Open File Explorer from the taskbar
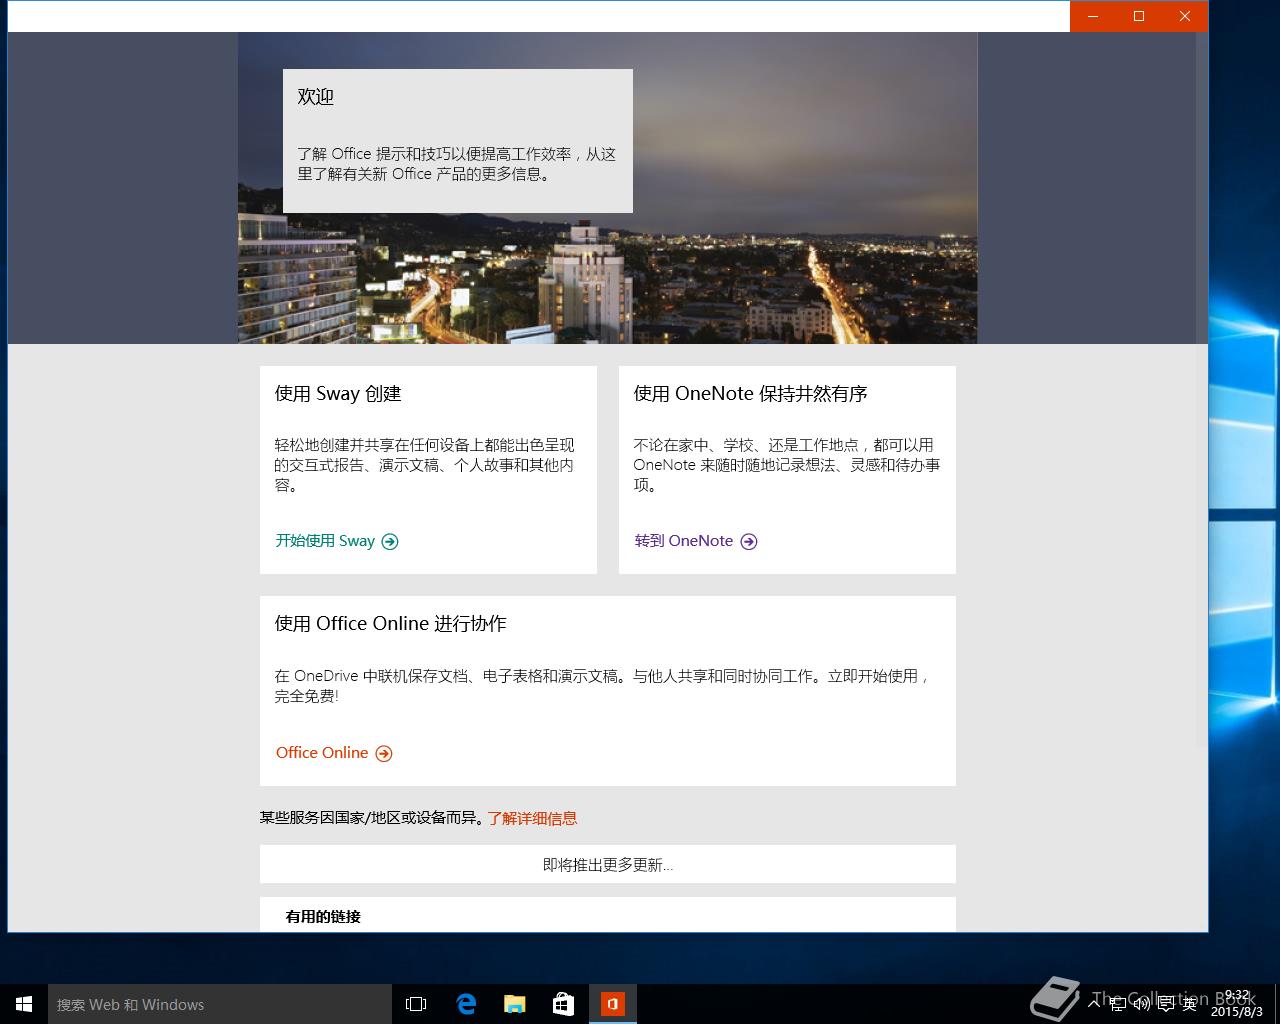Screen dimensions: 1280x1024 pyautogui.click(x=515, y=1004)
